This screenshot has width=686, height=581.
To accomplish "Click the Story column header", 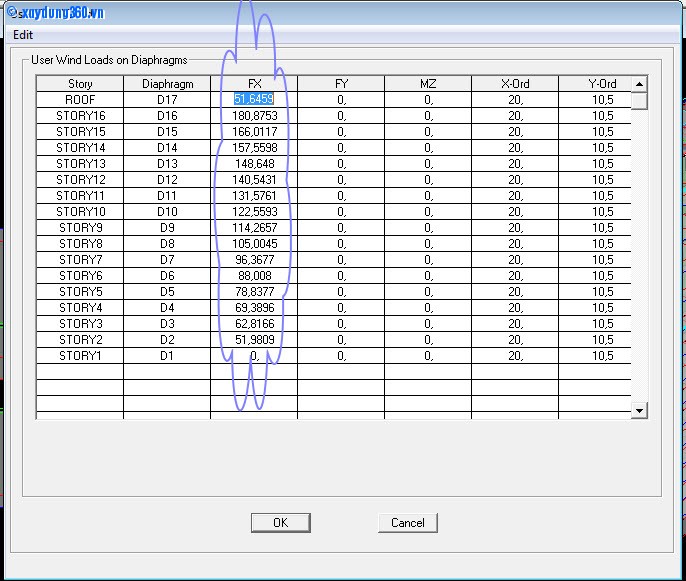I will pos(80,84).
